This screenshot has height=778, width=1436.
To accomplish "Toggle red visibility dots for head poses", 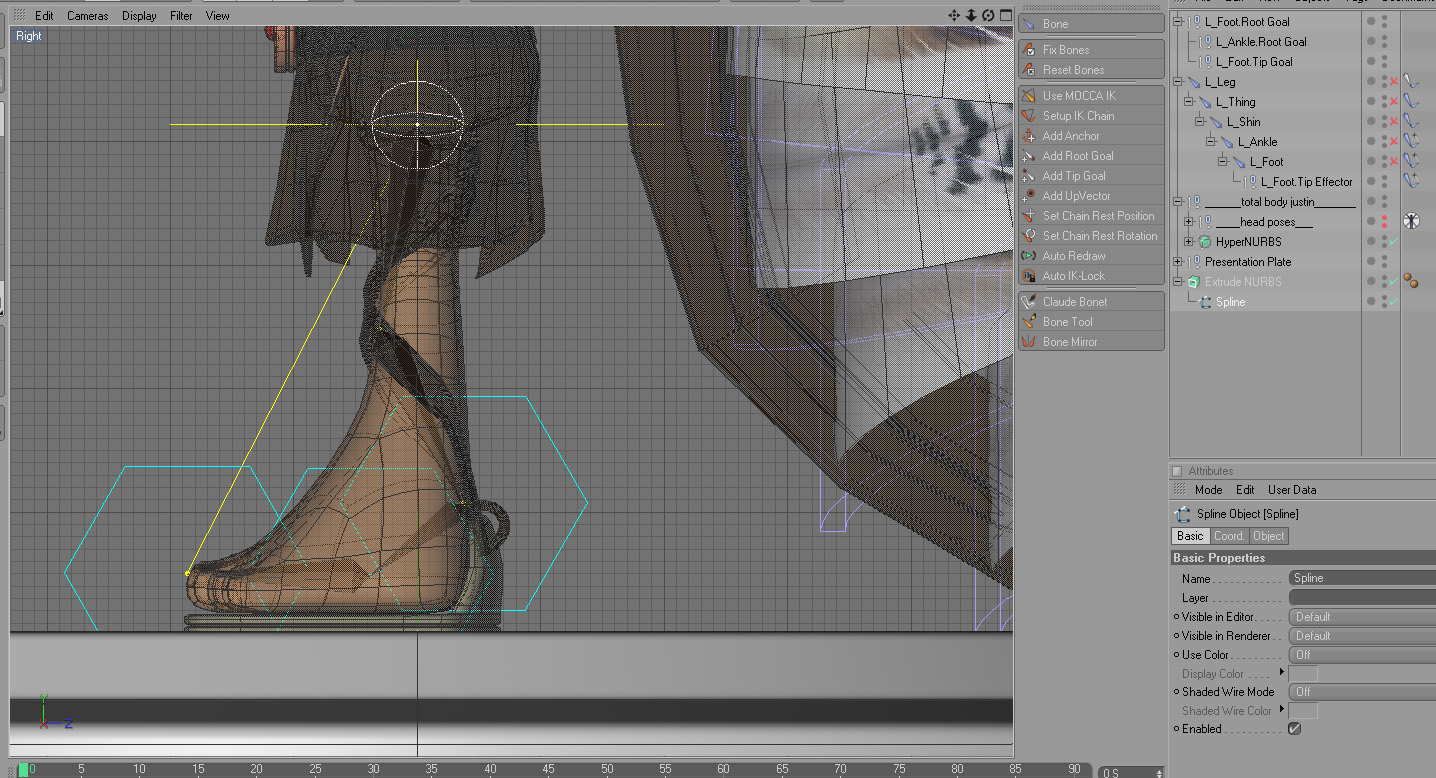I will pyautogui.click(x=1384, y=222).
